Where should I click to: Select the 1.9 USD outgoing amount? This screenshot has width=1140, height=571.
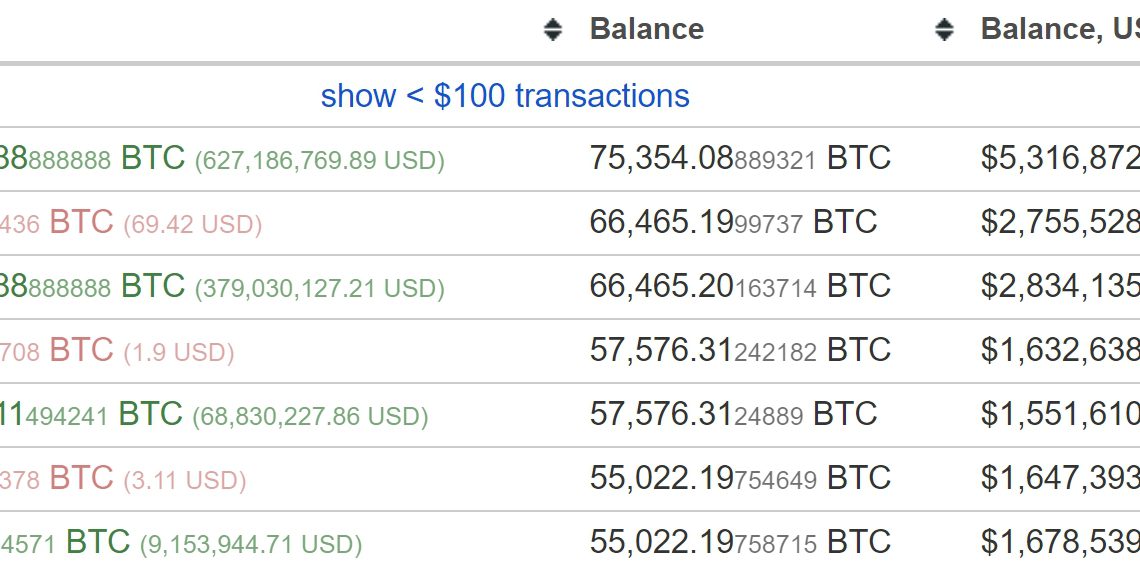tap(178, 352)
